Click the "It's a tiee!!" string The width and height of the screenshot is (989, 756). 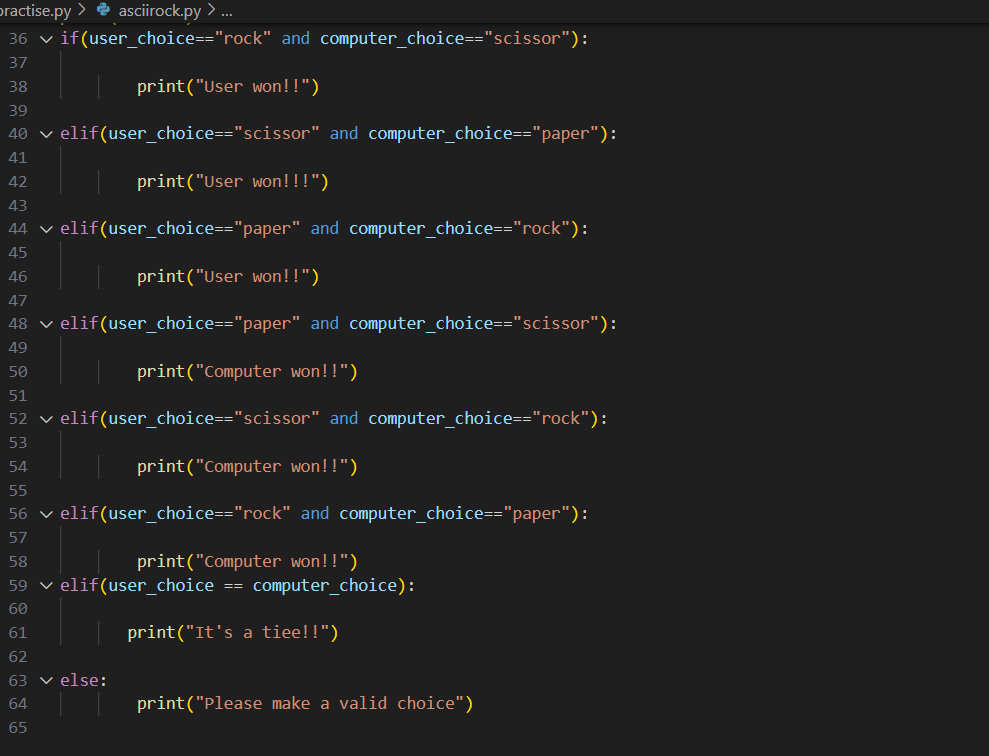click(257, 632)
